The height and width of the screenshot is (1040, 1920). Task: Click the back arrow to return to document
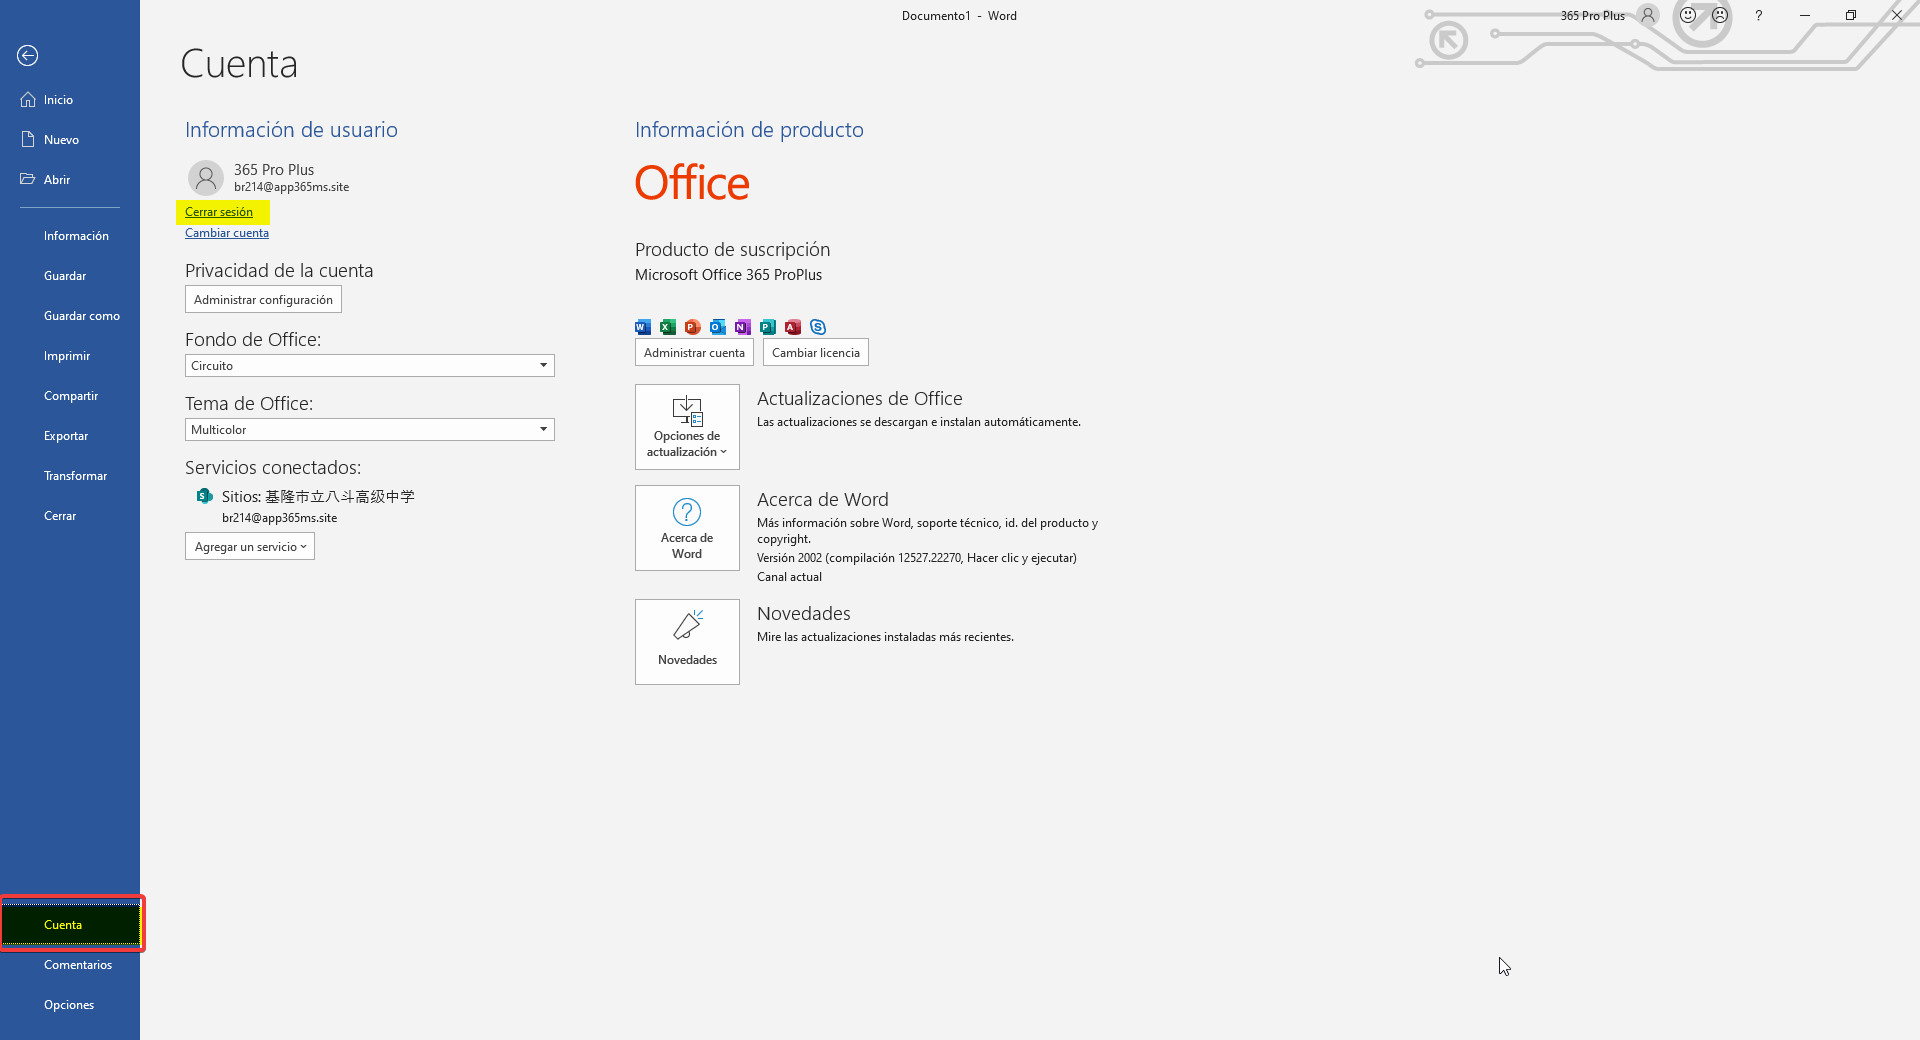28,56
